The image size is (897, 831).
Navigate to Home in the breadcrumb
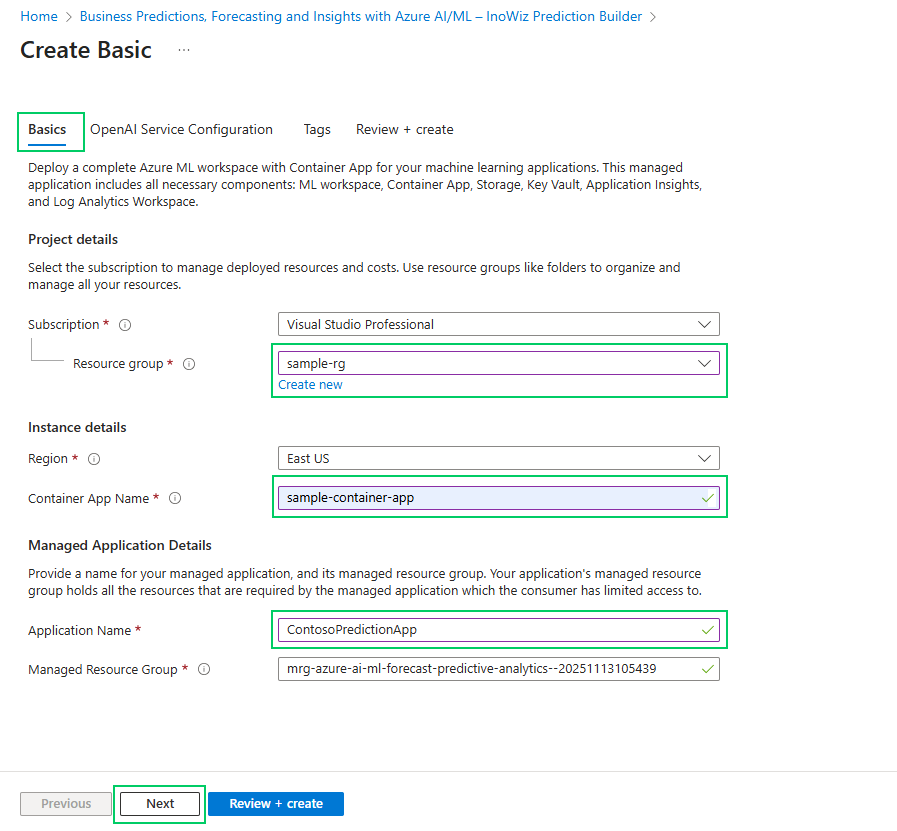[39, 17]
